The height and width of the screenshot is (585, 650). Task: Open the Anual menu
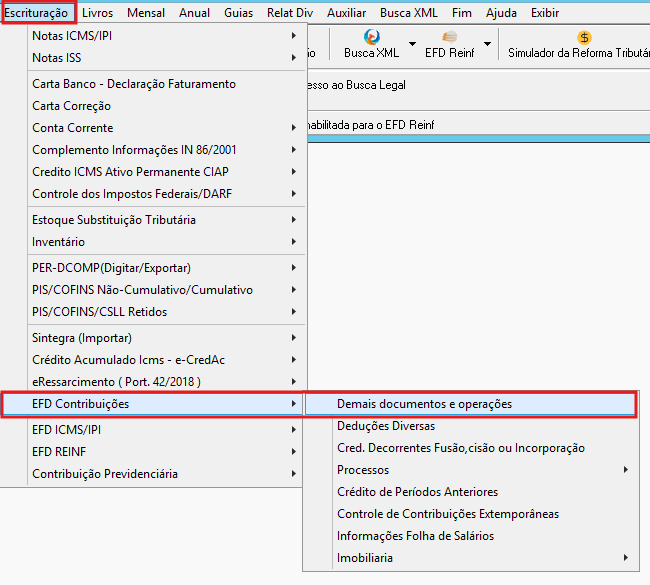pyautogui.click(x=194, y=13)
